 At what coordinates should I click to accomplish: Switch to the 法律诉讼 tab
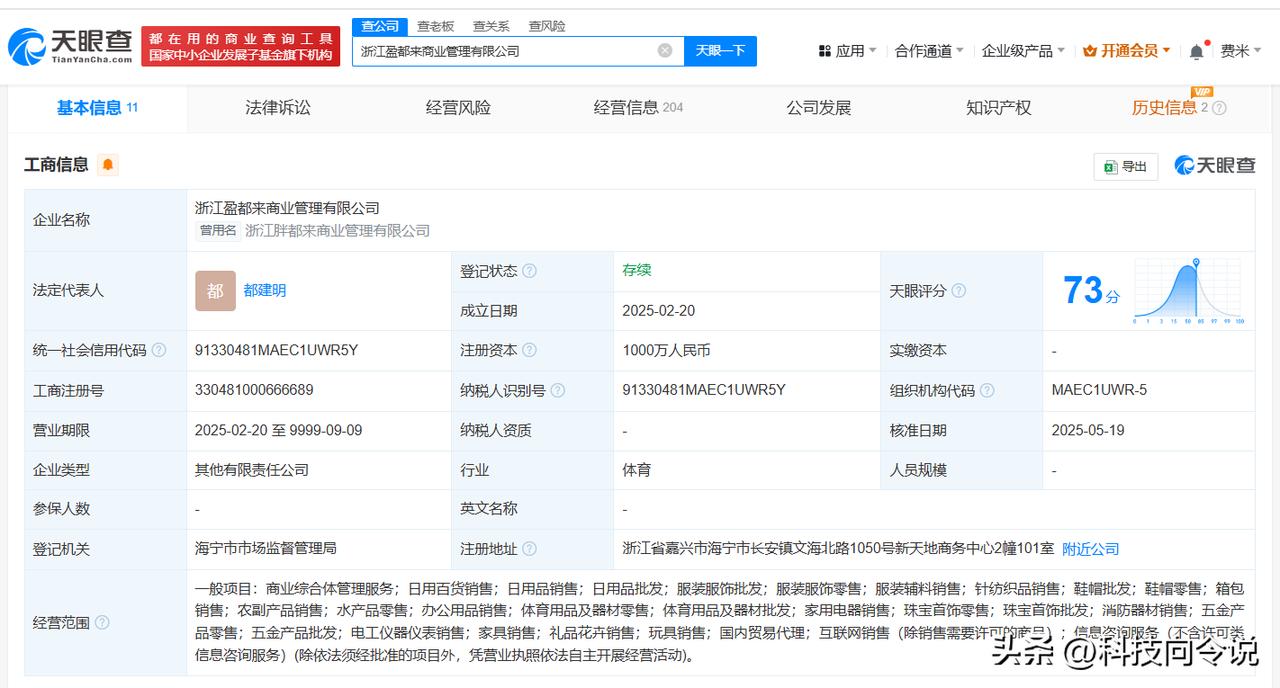pyautogui.click(x=278, y=108)
